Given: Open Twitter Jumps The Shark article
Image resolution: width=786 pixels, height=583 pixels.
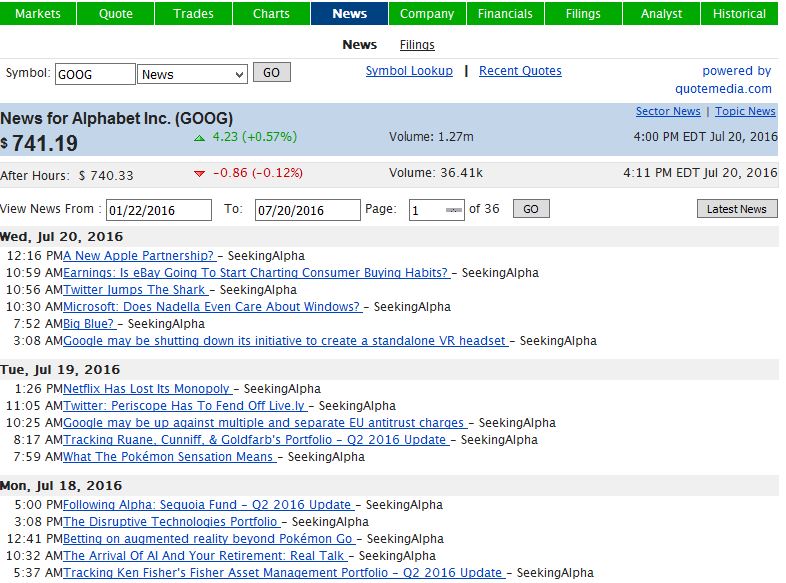Looking at the screenshot, I should coord(135,290).
